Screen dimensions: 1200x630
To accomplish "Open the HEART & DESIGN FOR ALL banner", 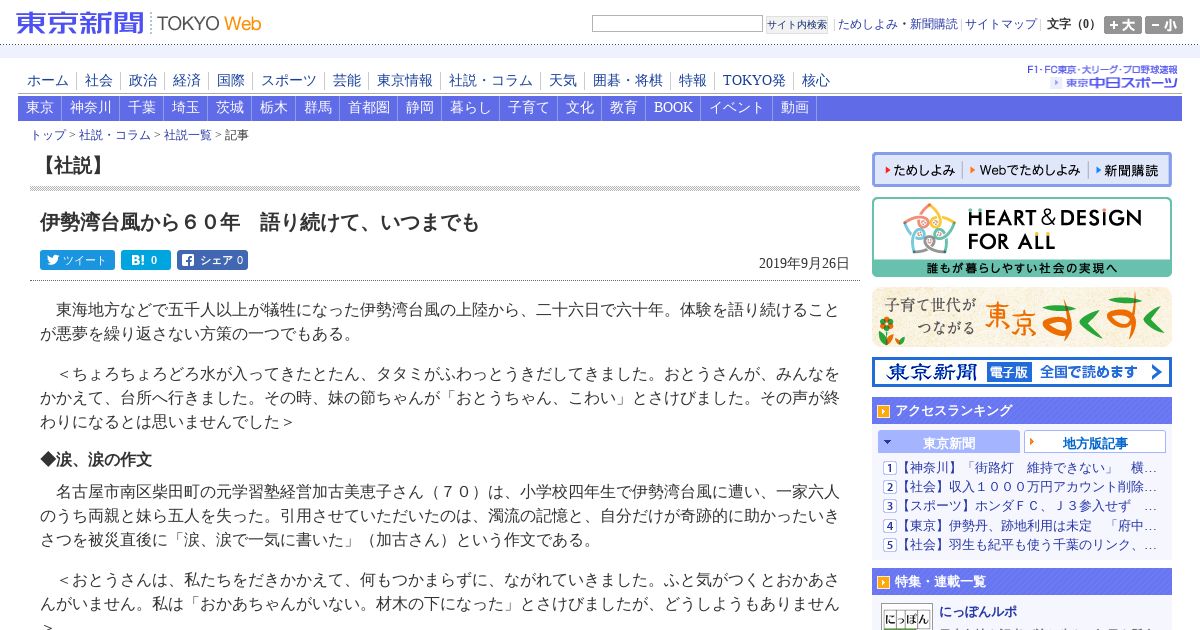I will [x=1022, y=237].
